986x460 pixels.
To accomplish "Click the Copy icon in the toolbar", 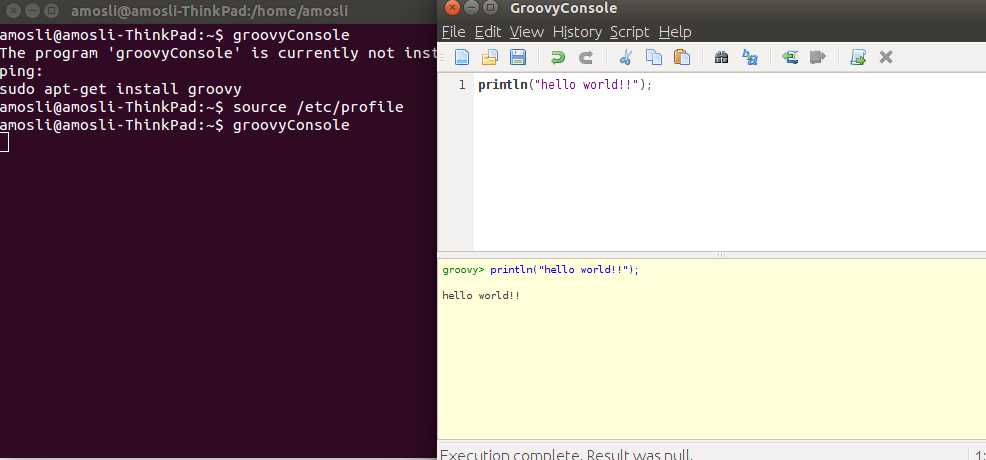I will [654, 57].
